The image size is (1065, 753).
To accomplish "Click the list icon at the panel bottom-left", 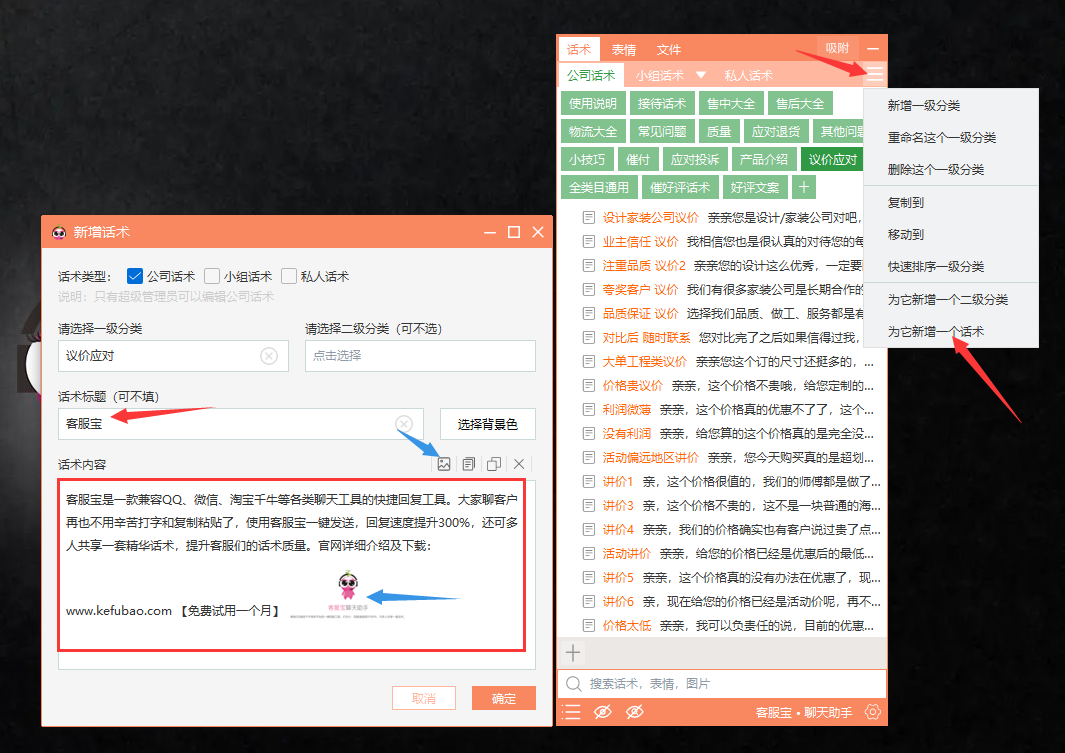I will (x=571, y=712).
